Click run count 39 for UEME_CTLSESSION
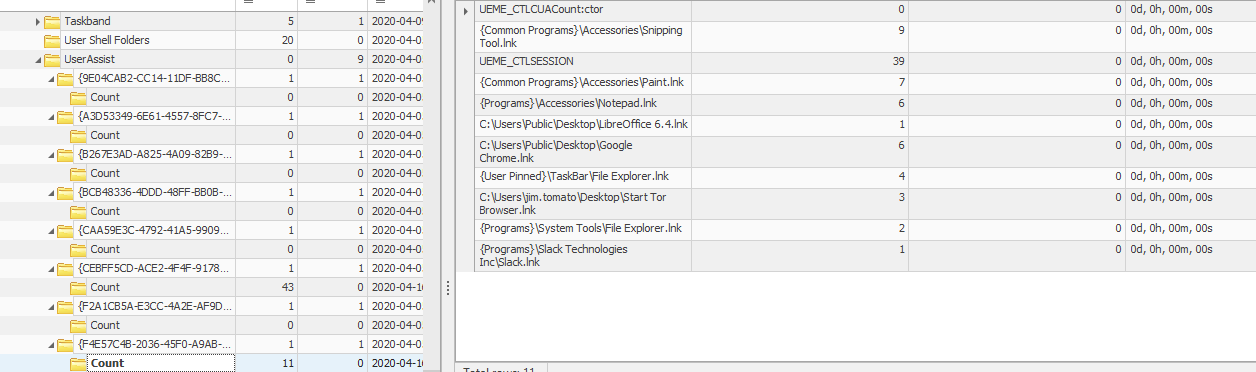 [898, 62]
